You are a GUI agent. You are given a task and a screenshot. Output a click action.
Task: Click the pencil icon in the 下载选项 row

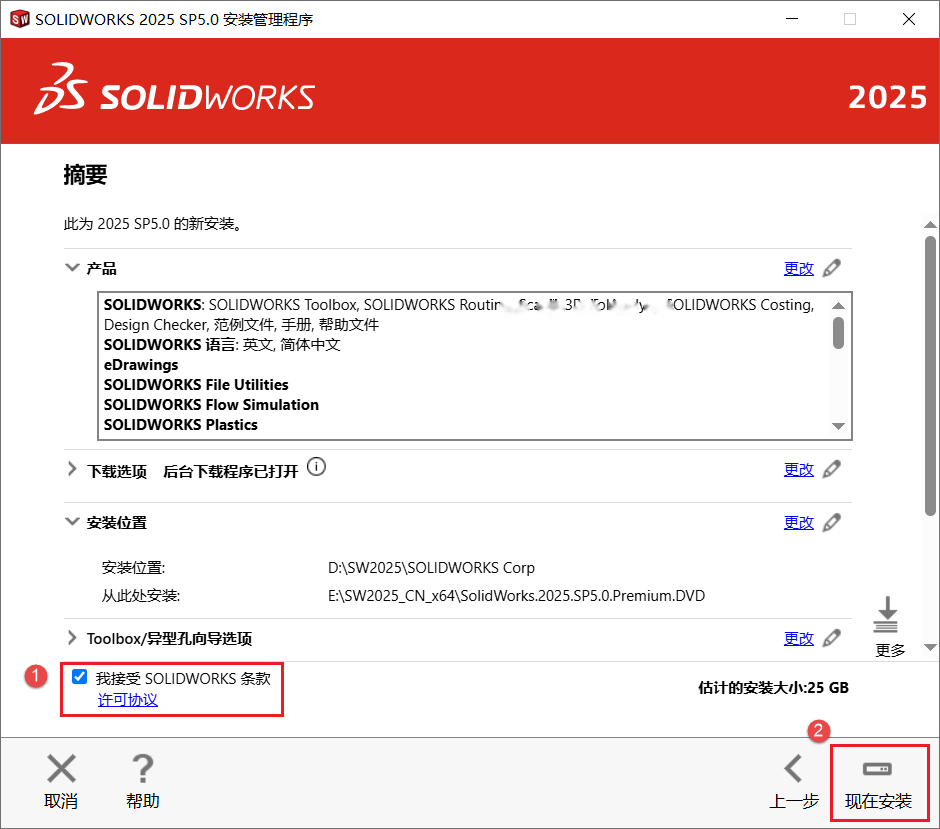point(831,469)
